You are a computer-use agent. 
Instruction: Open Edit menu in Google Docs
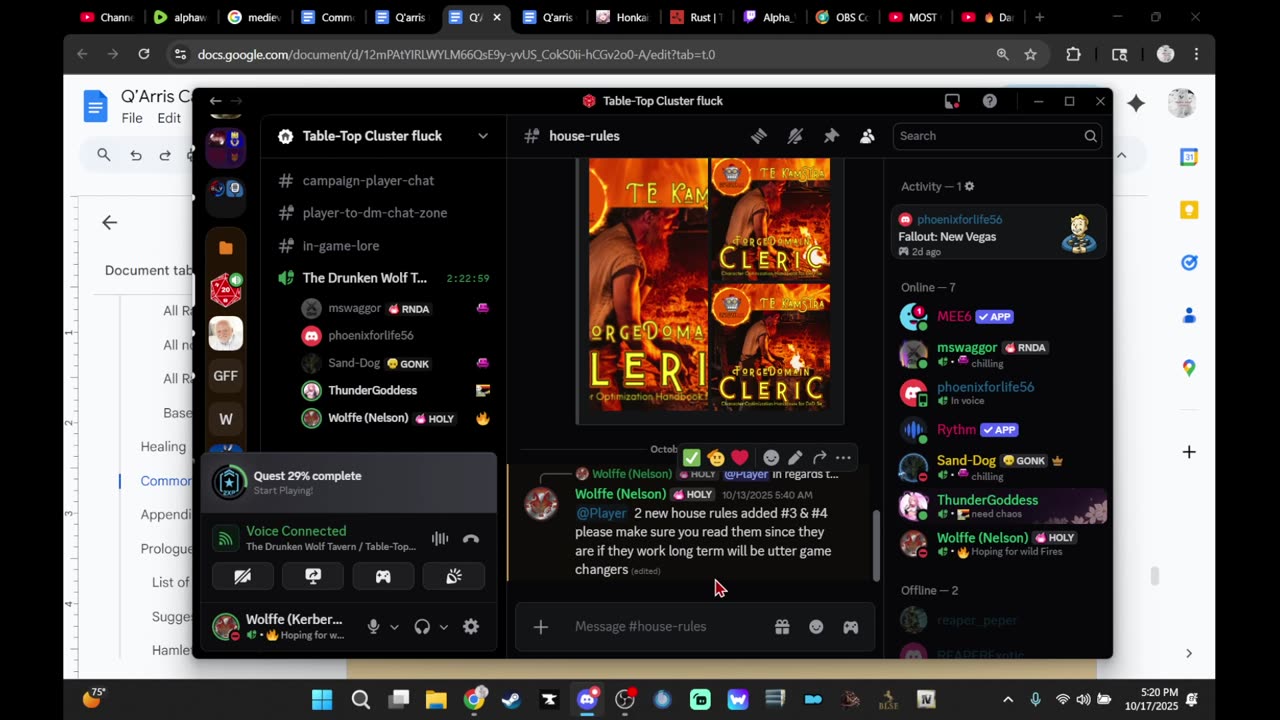click(x=169, y=118)
